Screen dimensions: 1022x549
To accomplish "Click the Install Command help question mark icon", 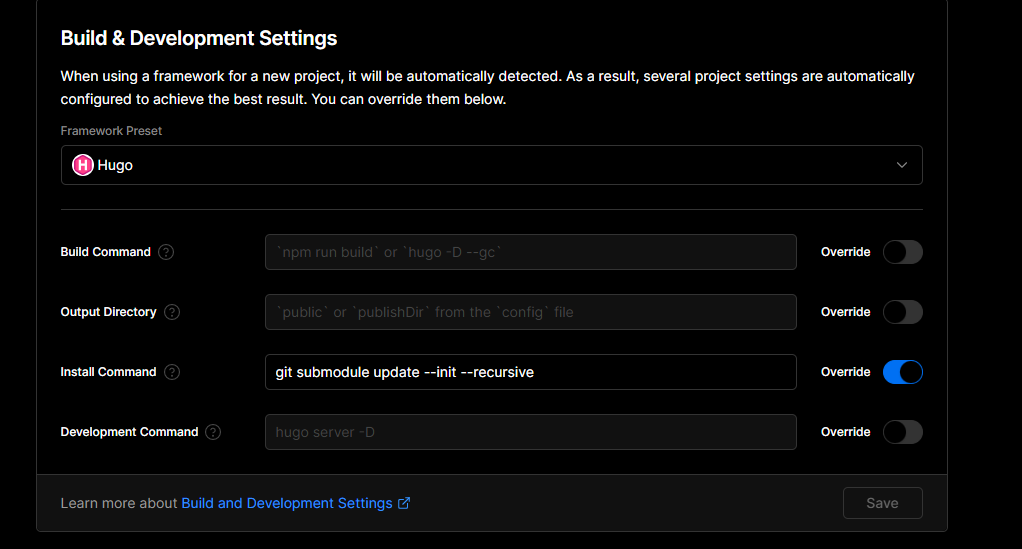I will pos(172,372).
